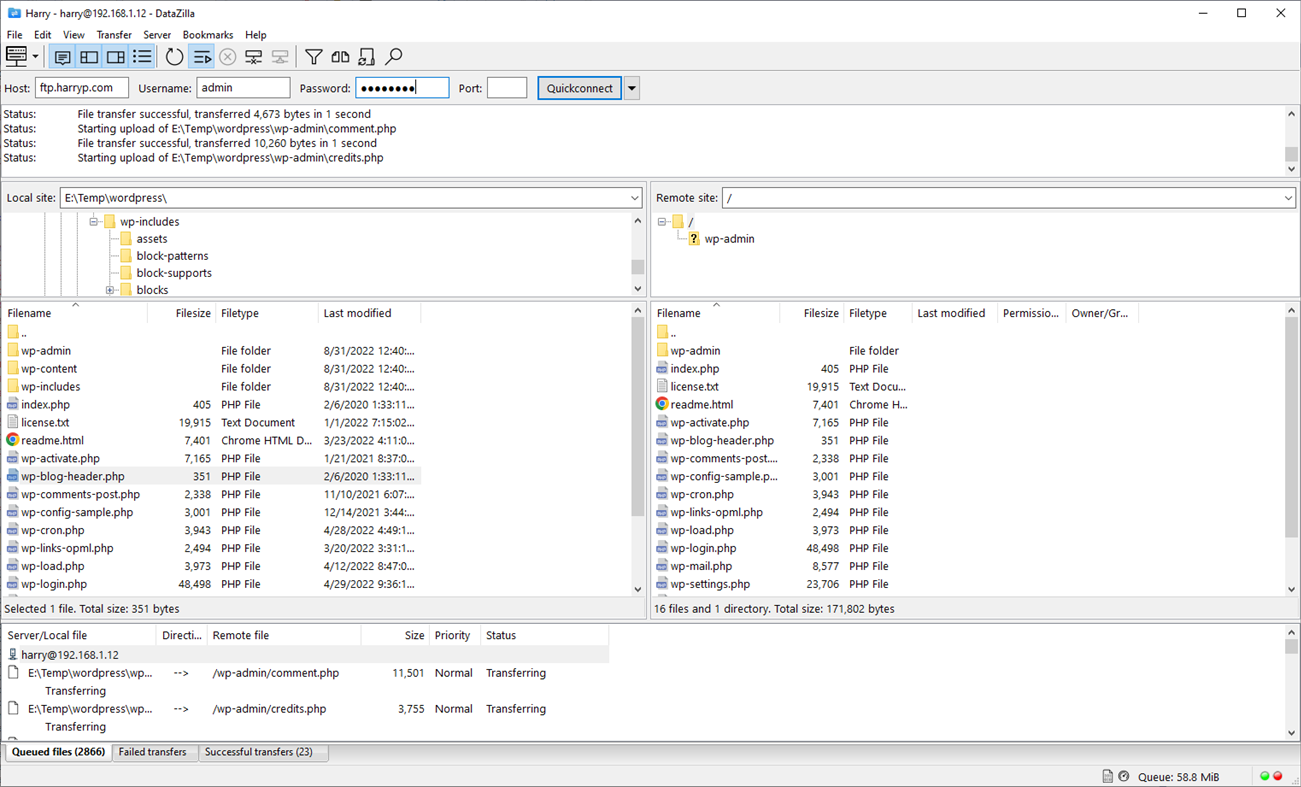Screen dimensions: 1301x787
Task: Open the Site Manager
Action: [x=16, y=56]
